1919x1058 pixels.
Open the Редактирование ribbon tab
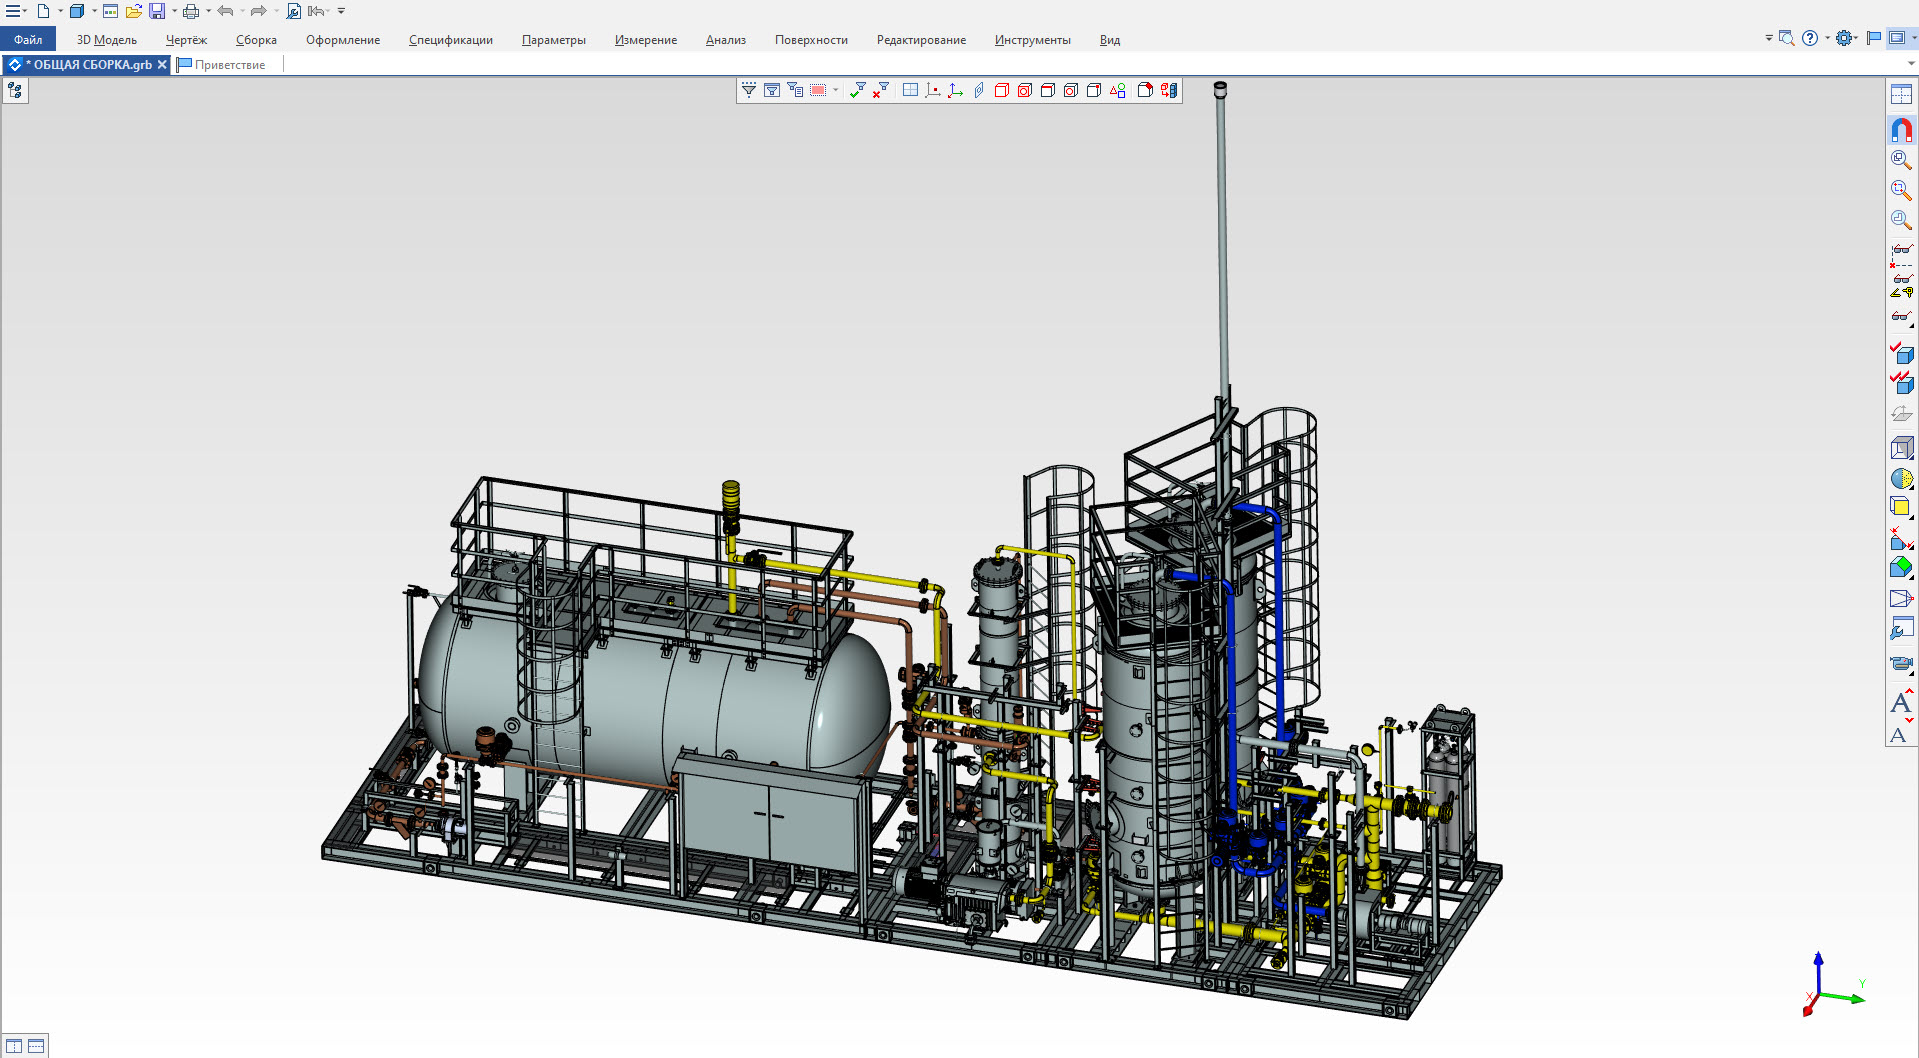tap(921, 40)
